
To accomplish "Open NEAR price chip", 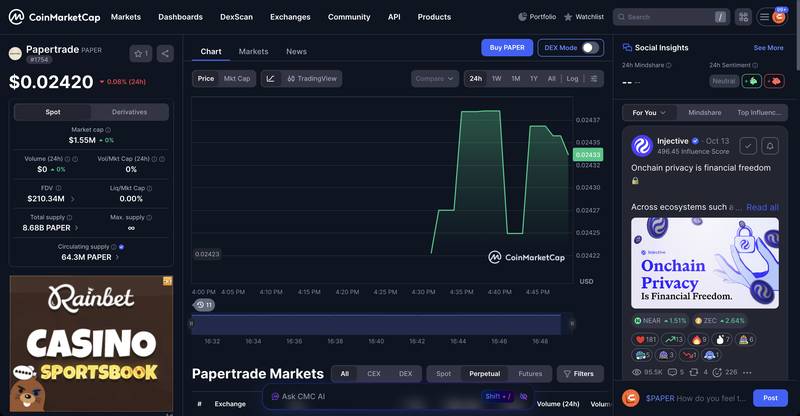I will tap(660, 321).
